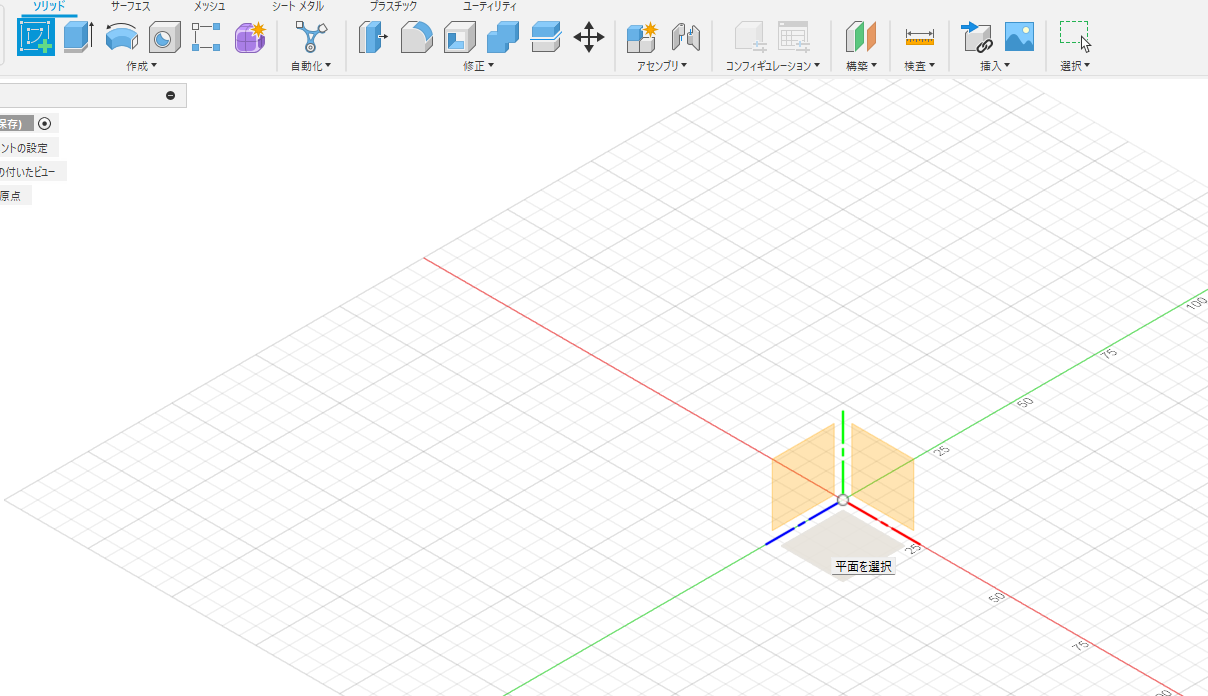Pick the orange vertical plane left of the green axis

click(803, 477)
